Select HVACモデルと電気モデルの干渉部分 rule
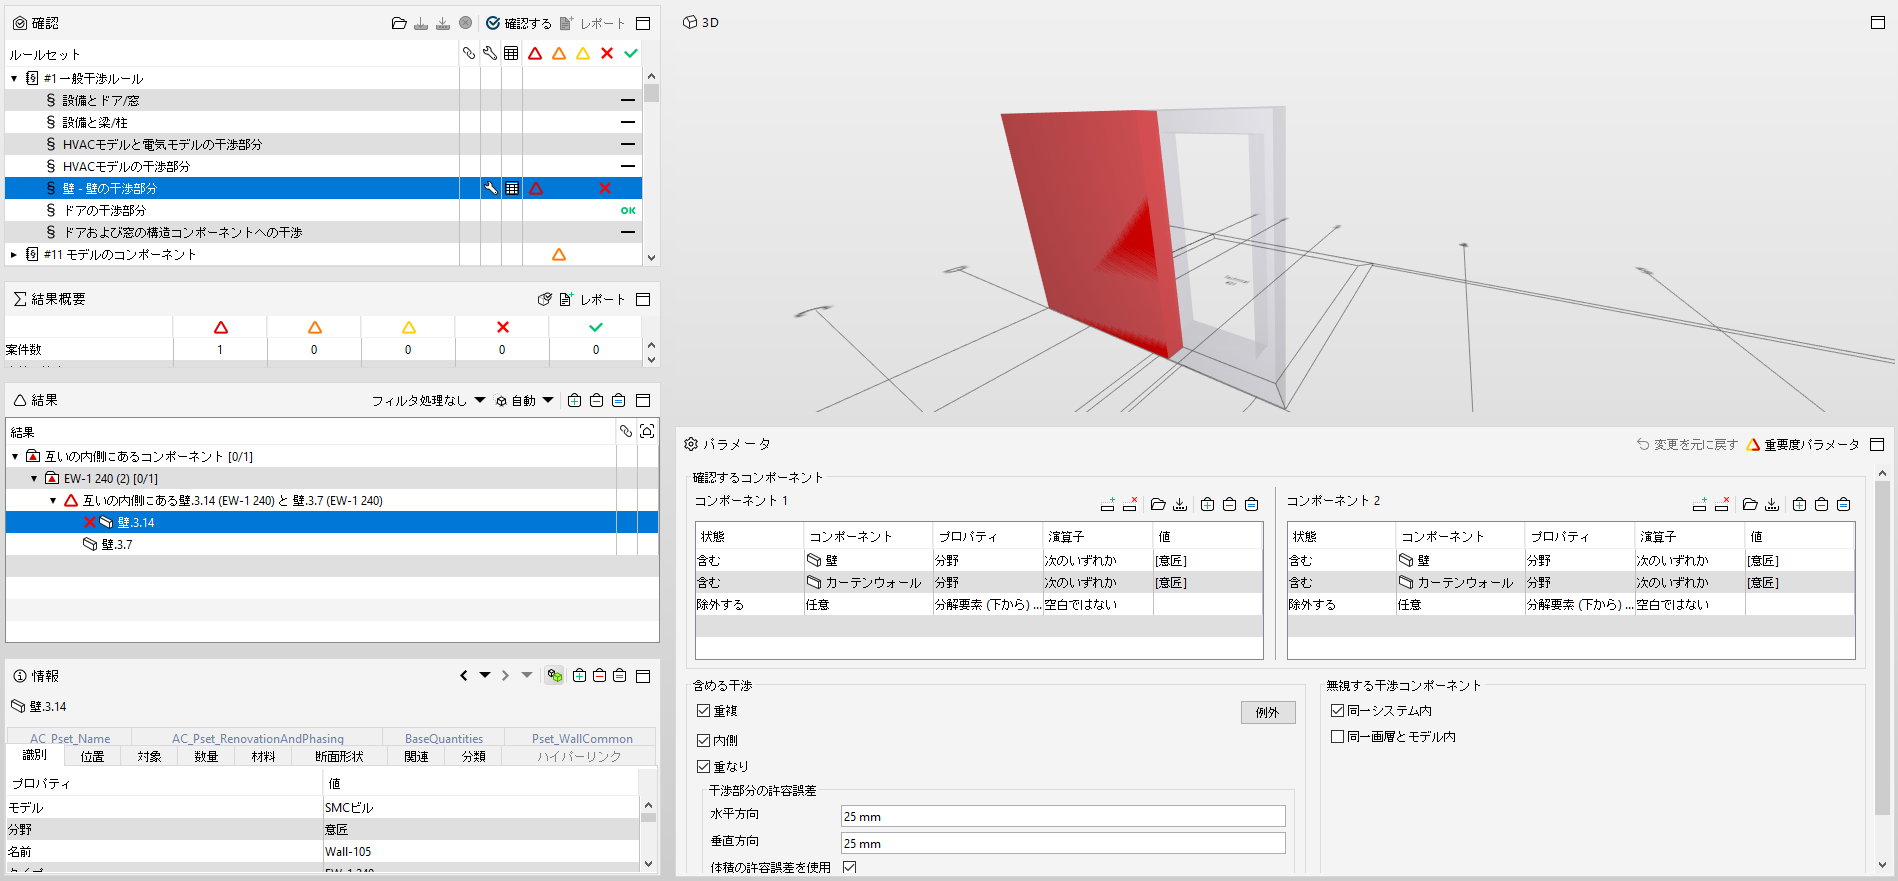The image size is (1898, 881). 323,144
